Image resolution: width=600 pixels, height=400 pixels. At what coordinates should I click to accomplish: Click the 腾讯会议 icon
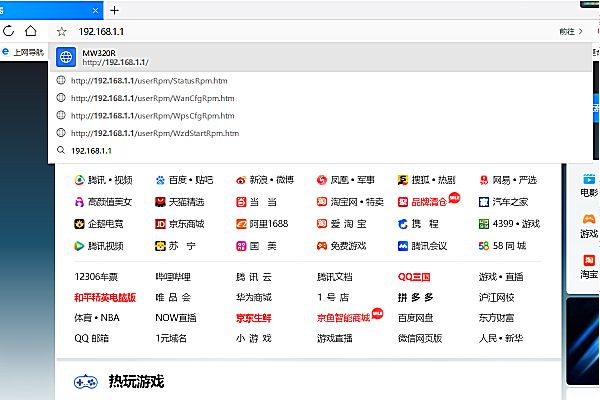coord(403,246)
